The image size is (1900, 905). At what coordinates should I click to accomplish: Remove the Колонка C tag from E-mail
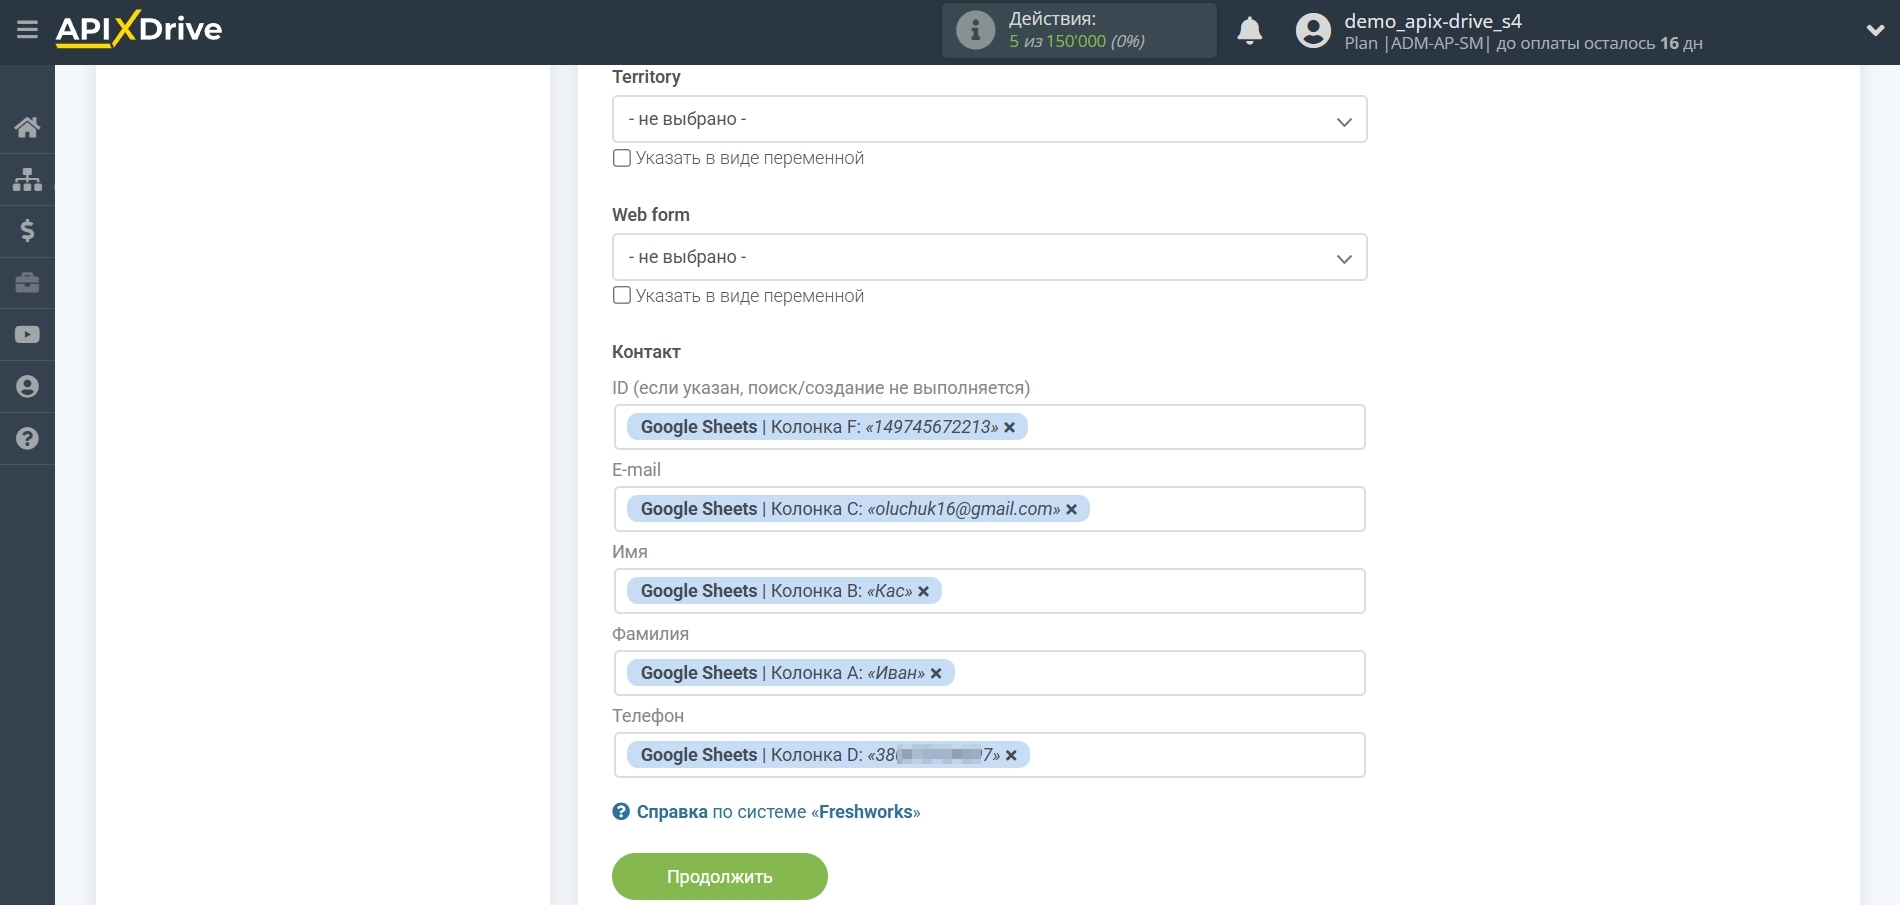pos(1072,510)
